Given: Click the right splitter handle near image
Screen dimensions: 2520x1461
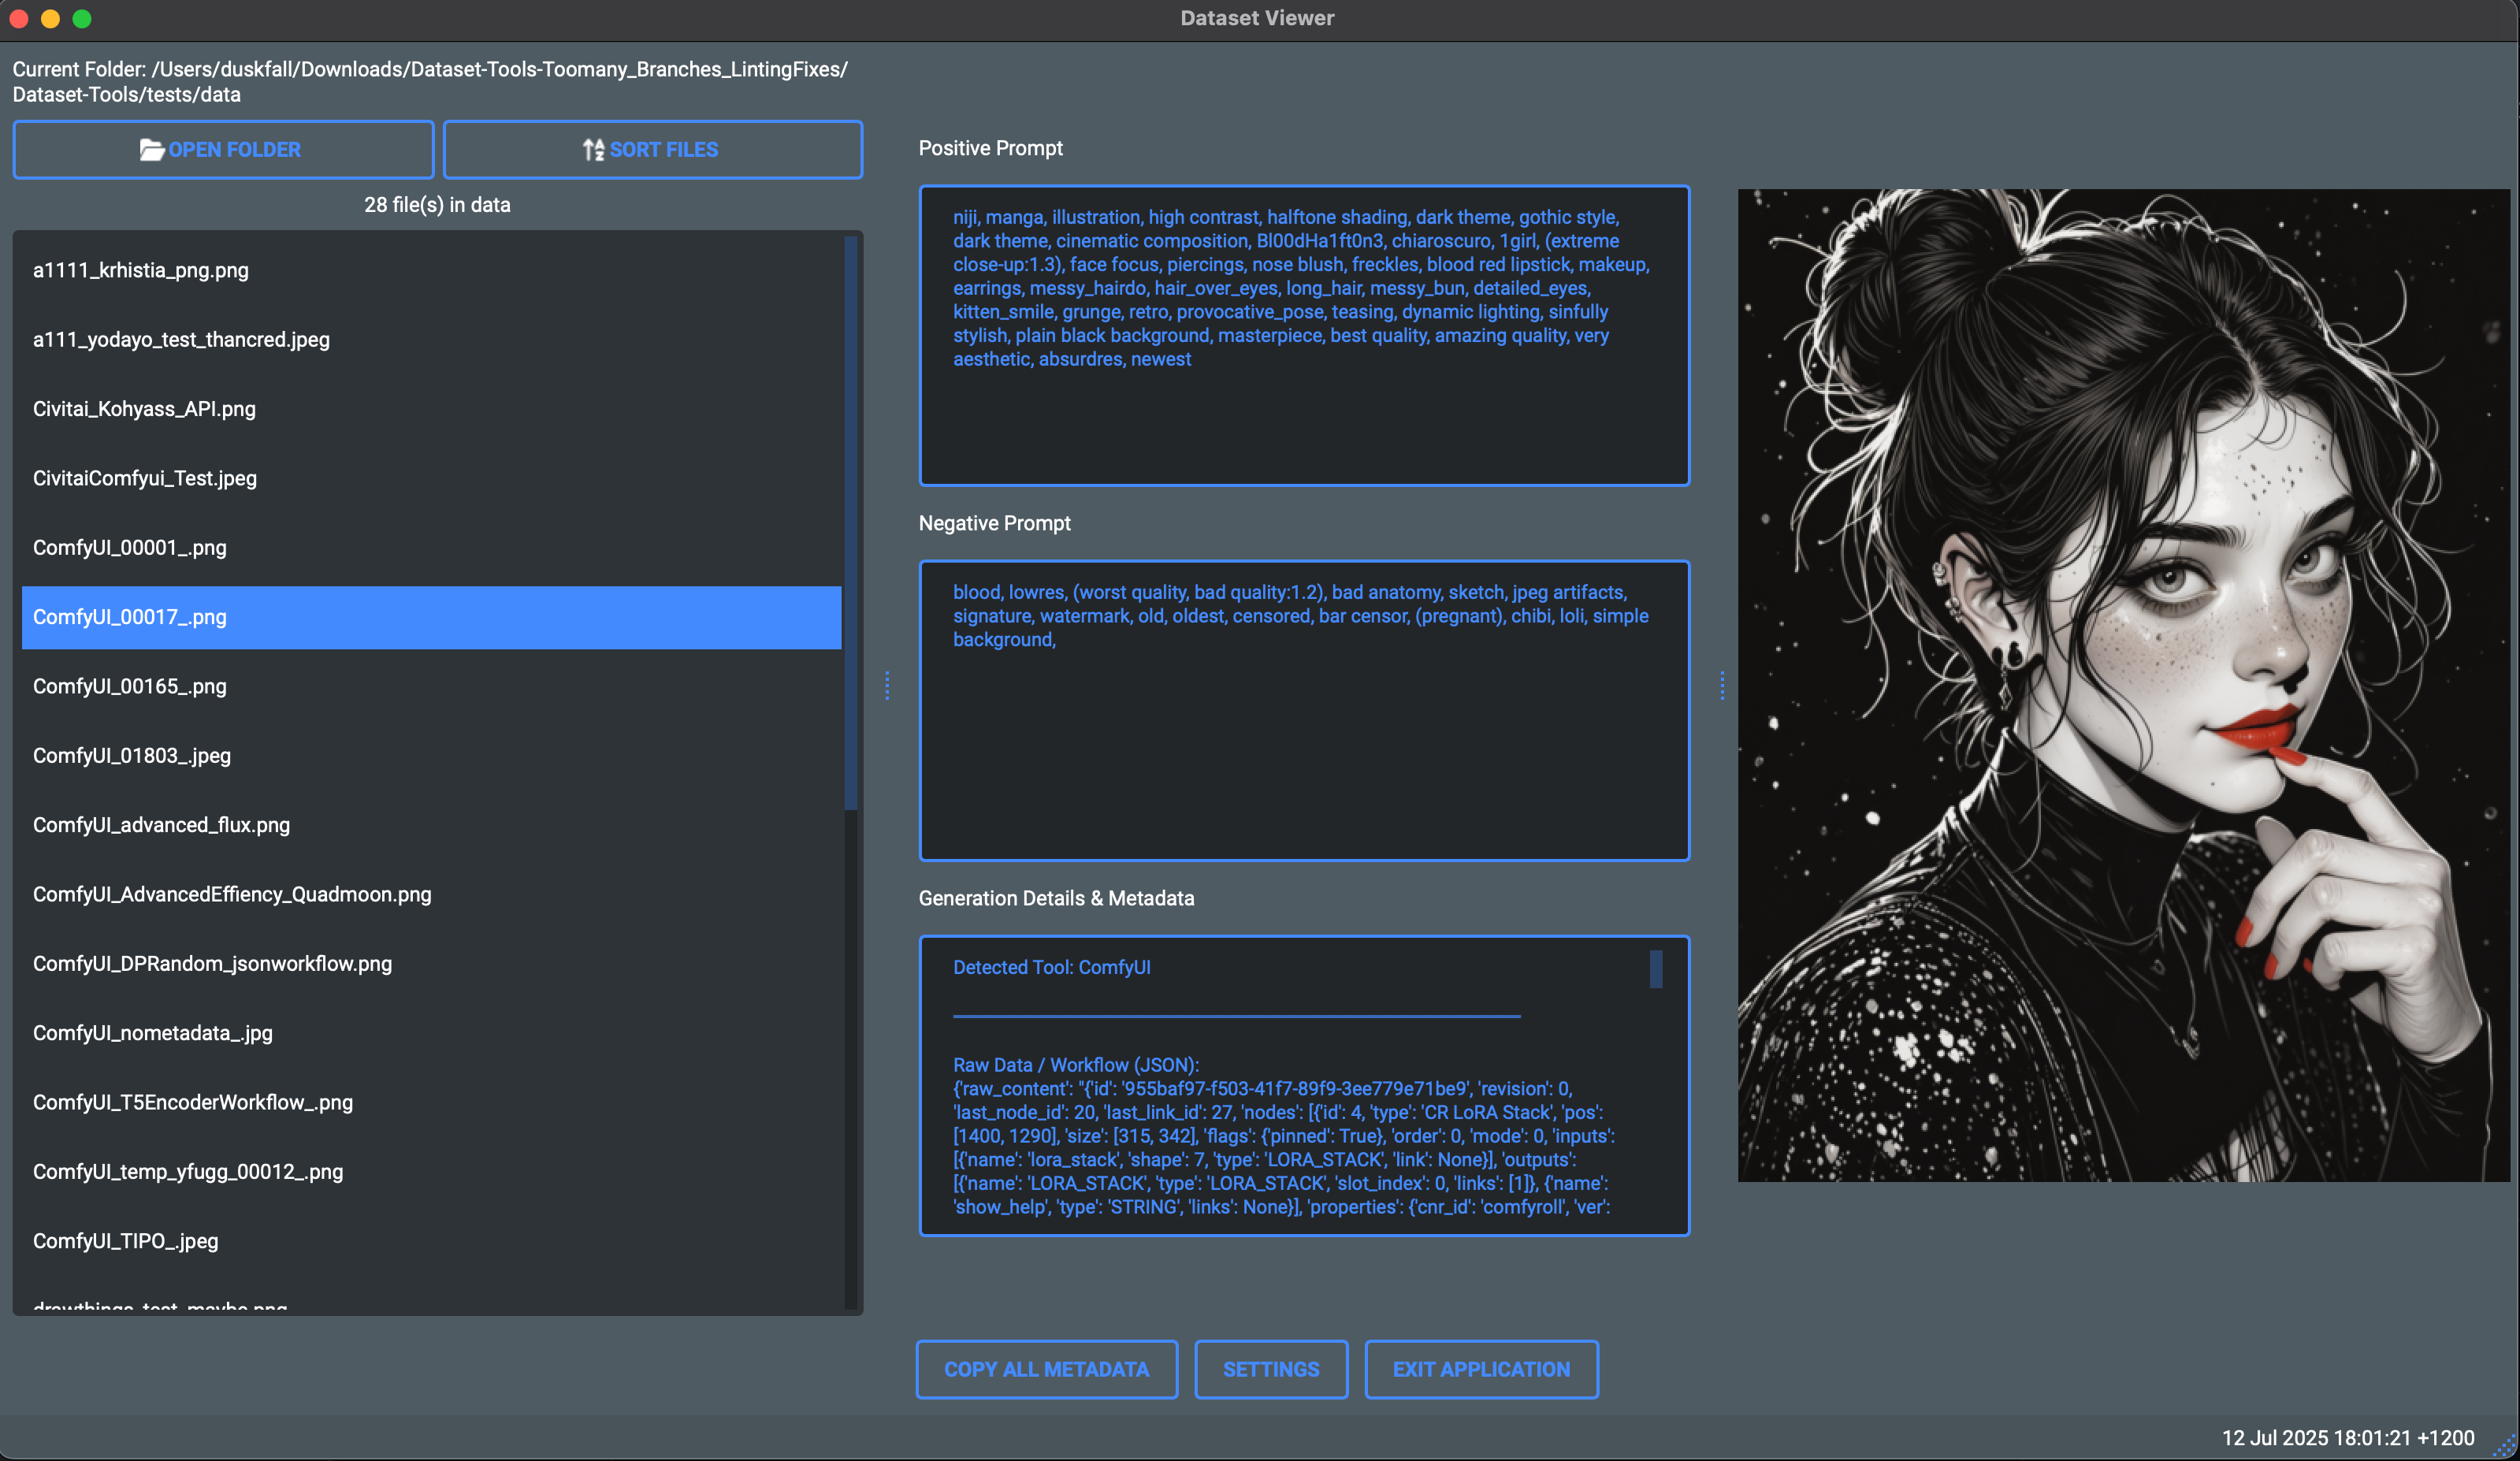Looking at the screenshot, I should [1722, 685].
